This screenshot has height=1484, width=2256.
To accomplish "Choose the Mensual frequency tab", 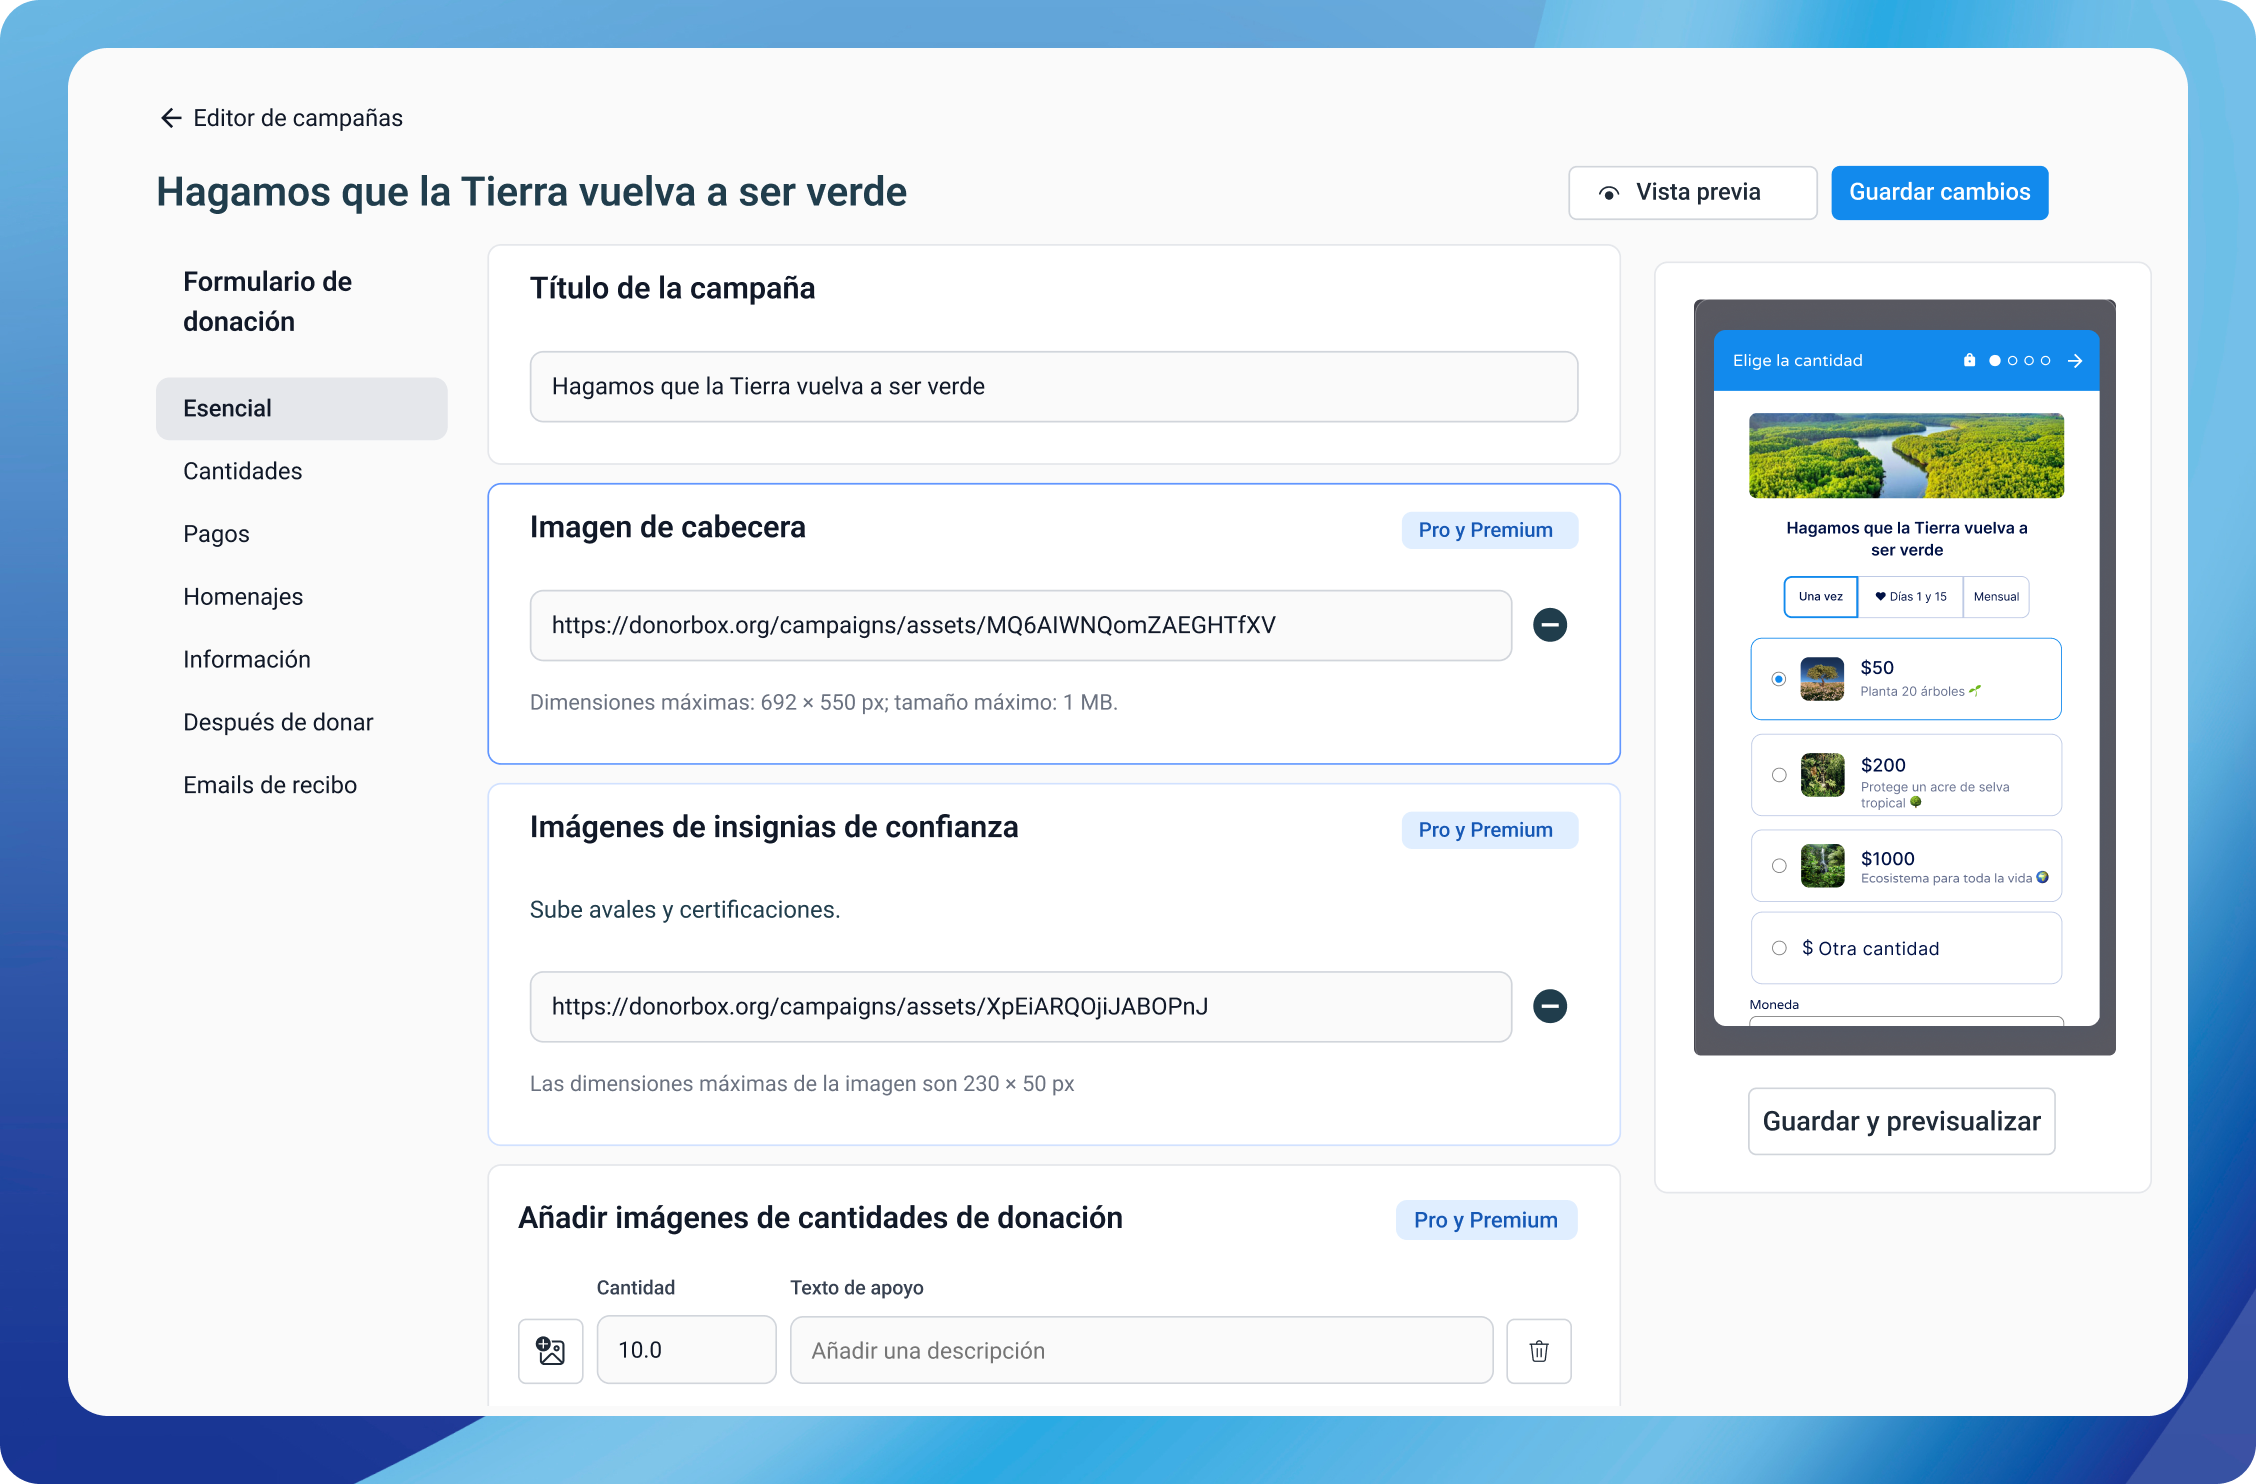I will point(1996,597).
